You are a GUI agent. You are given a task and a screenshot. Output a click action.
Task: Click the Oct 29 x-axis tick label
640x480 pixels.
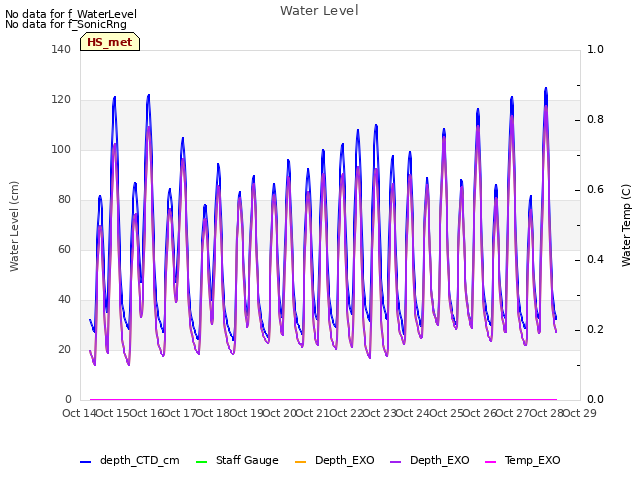click(580, 413)
